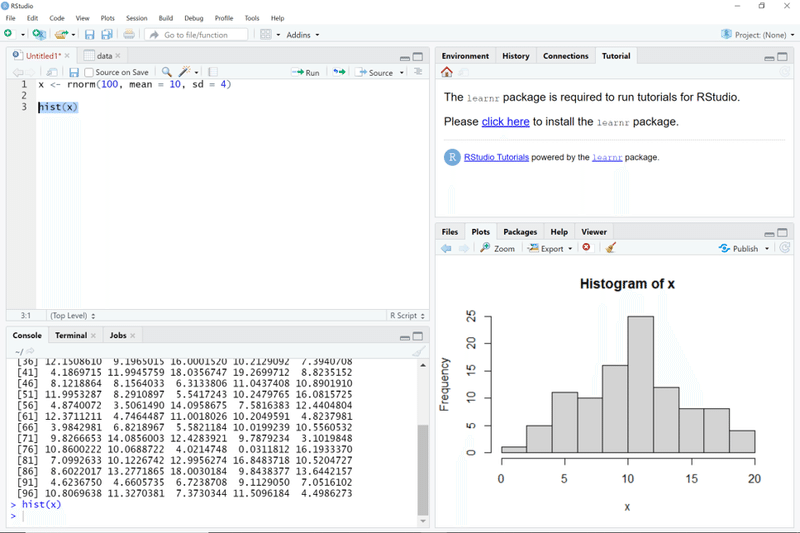Click the Re-run previous code icon

339,72
